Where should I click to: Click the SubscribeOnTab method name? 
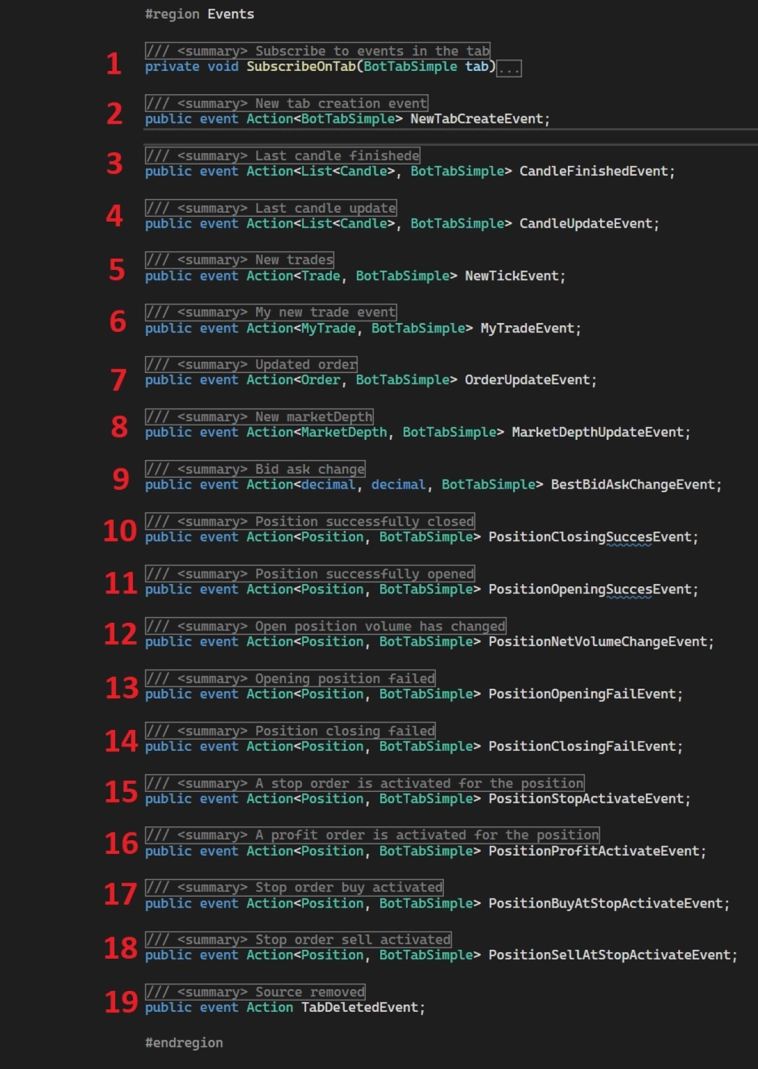pyautogui.click(x=301, y=67)
